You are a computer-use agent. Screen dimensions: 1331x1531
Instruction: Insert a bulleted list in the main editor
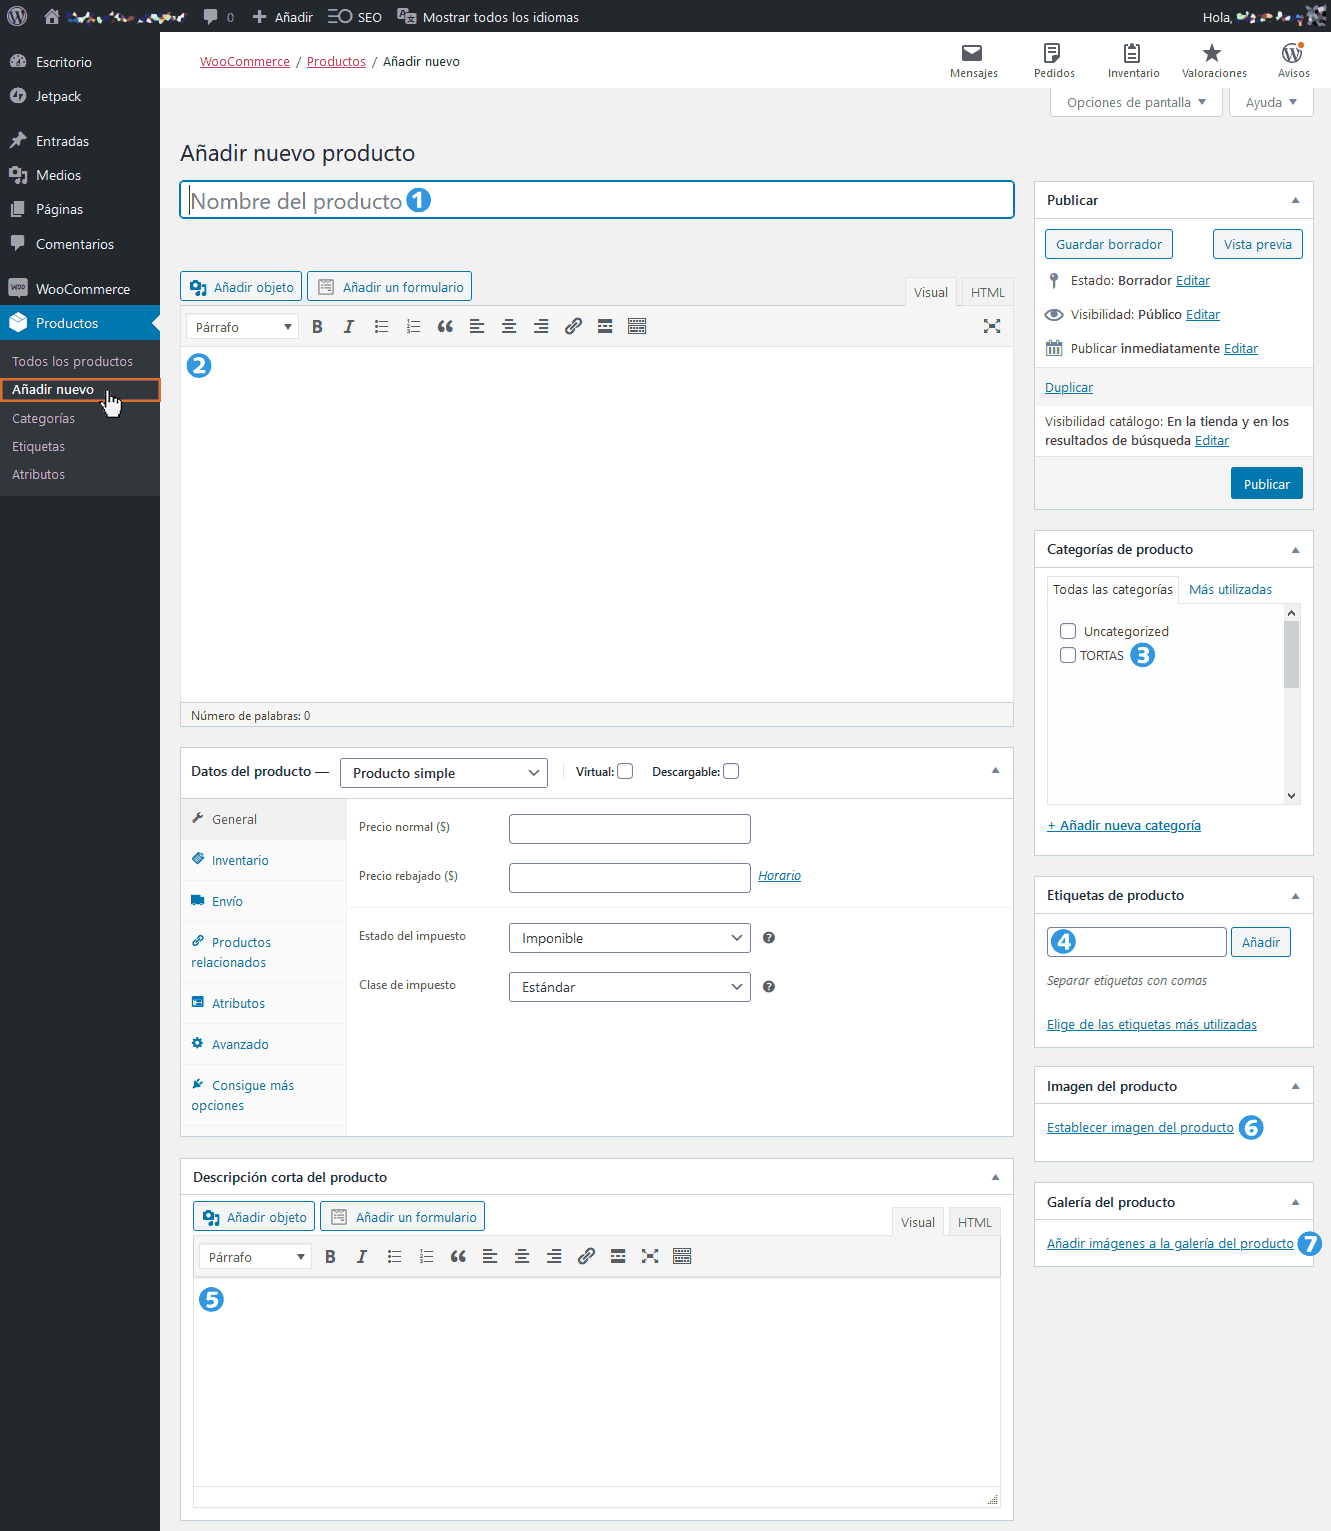coord(381,326)
